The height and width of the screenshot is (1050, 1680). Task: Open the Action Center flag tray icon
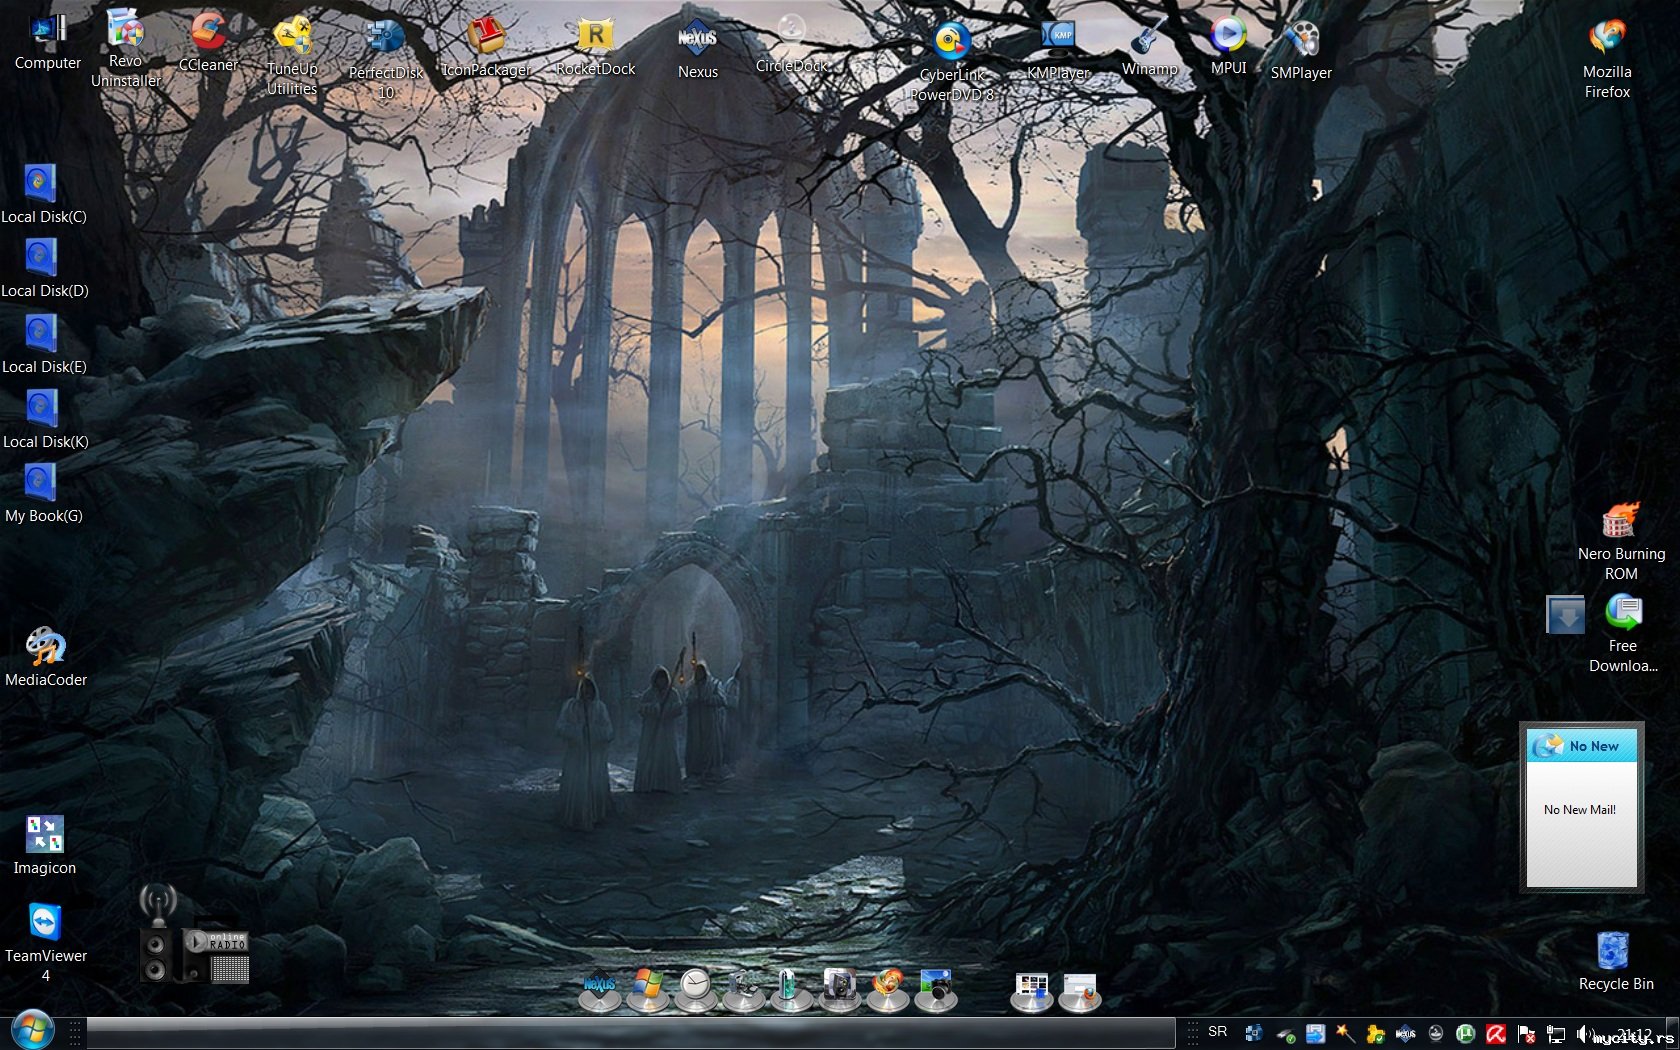point(1526,1034)
